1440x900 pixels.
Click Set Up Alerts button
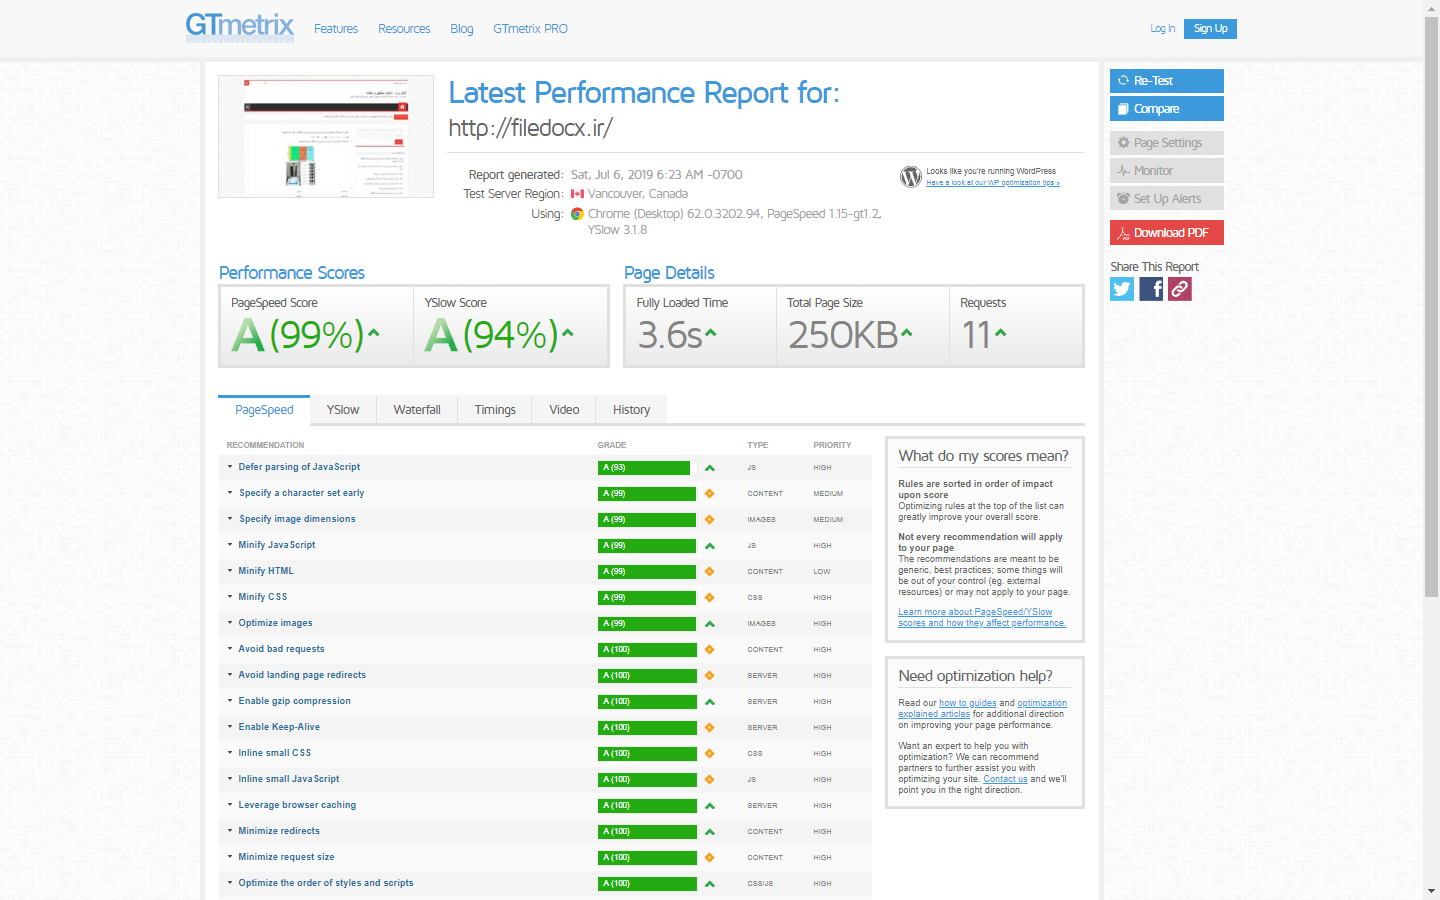(x=1167, y=199)
